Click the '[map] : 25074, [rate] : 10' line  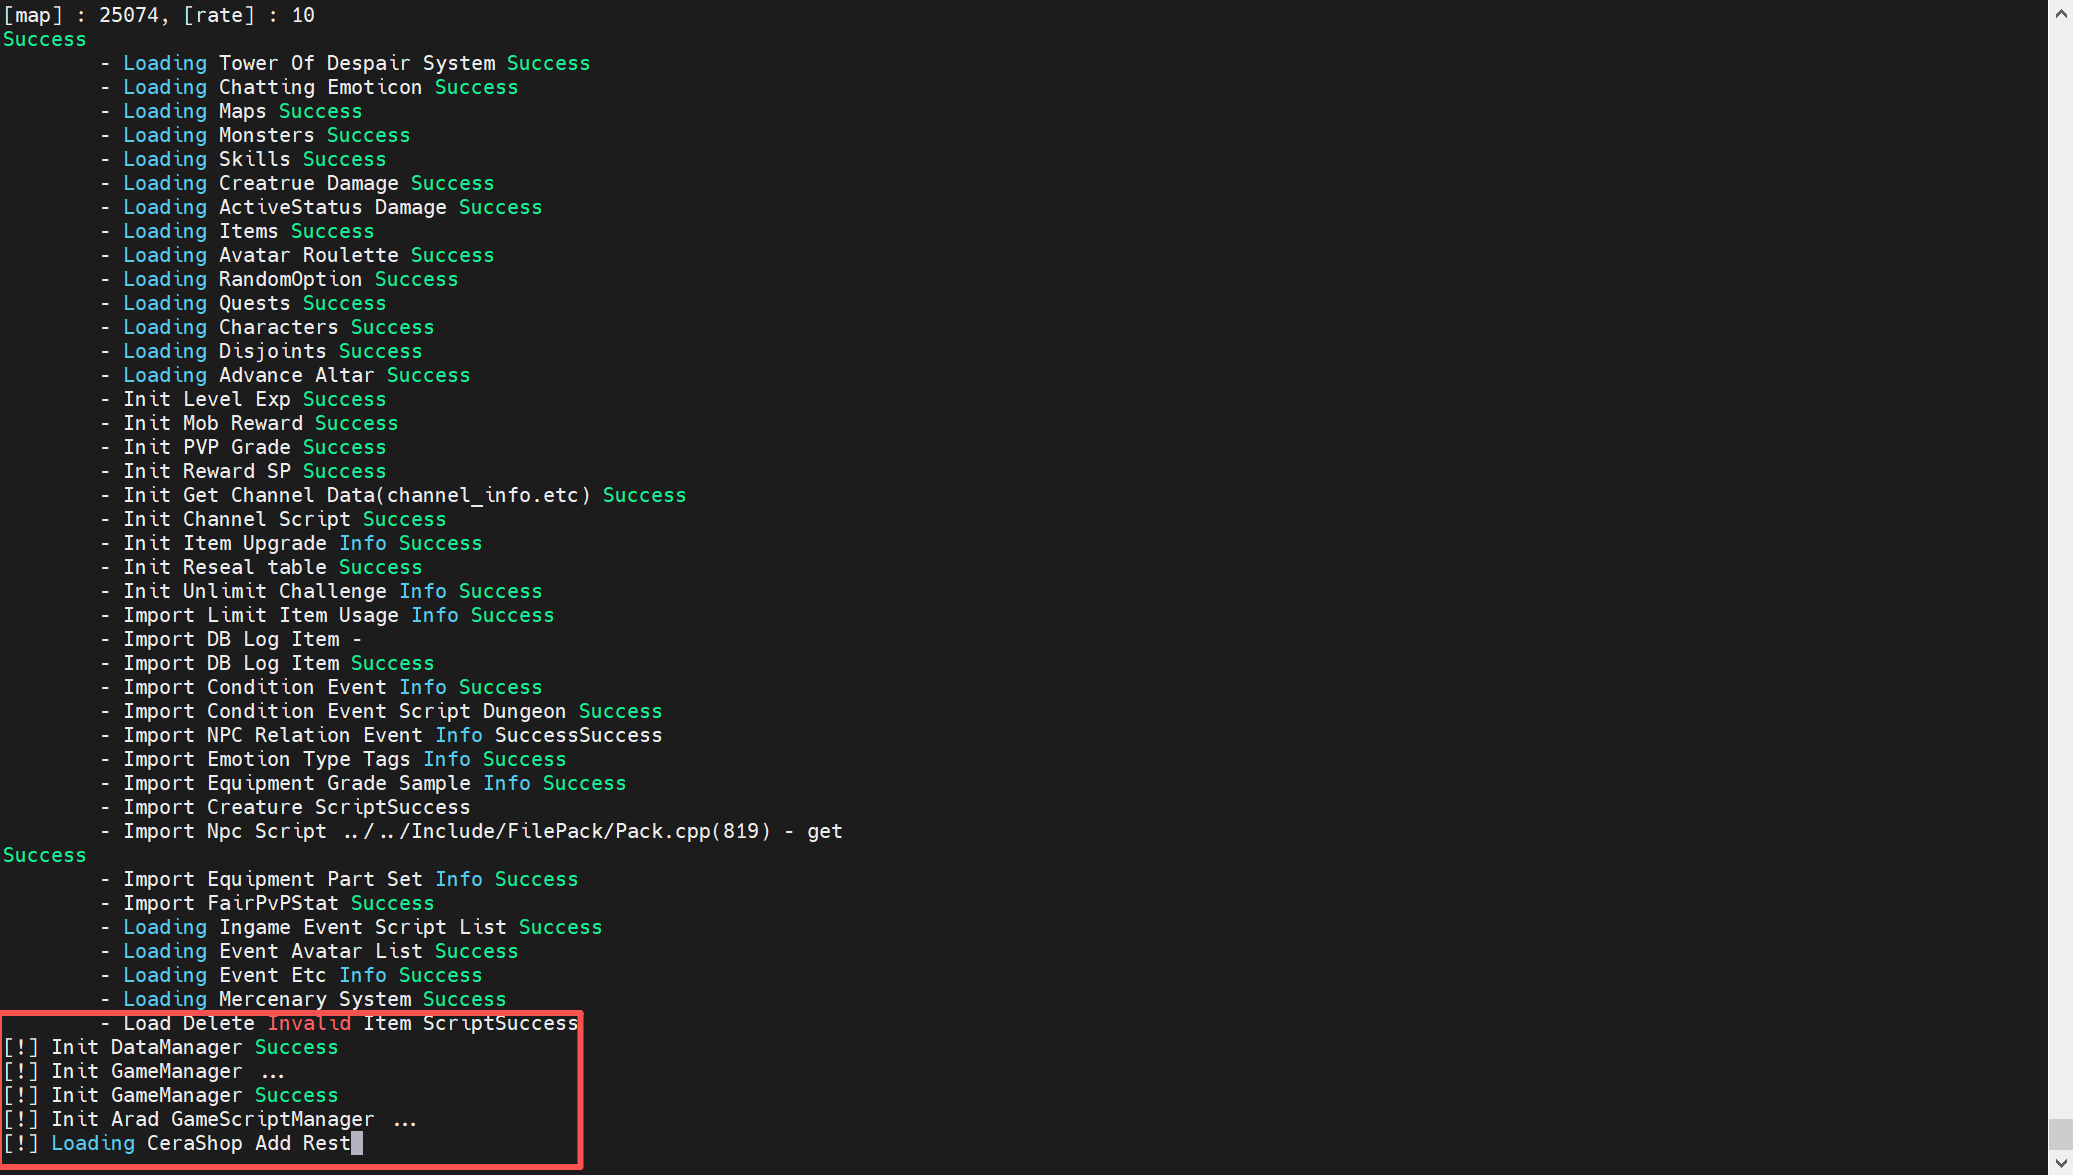(159, 15)
